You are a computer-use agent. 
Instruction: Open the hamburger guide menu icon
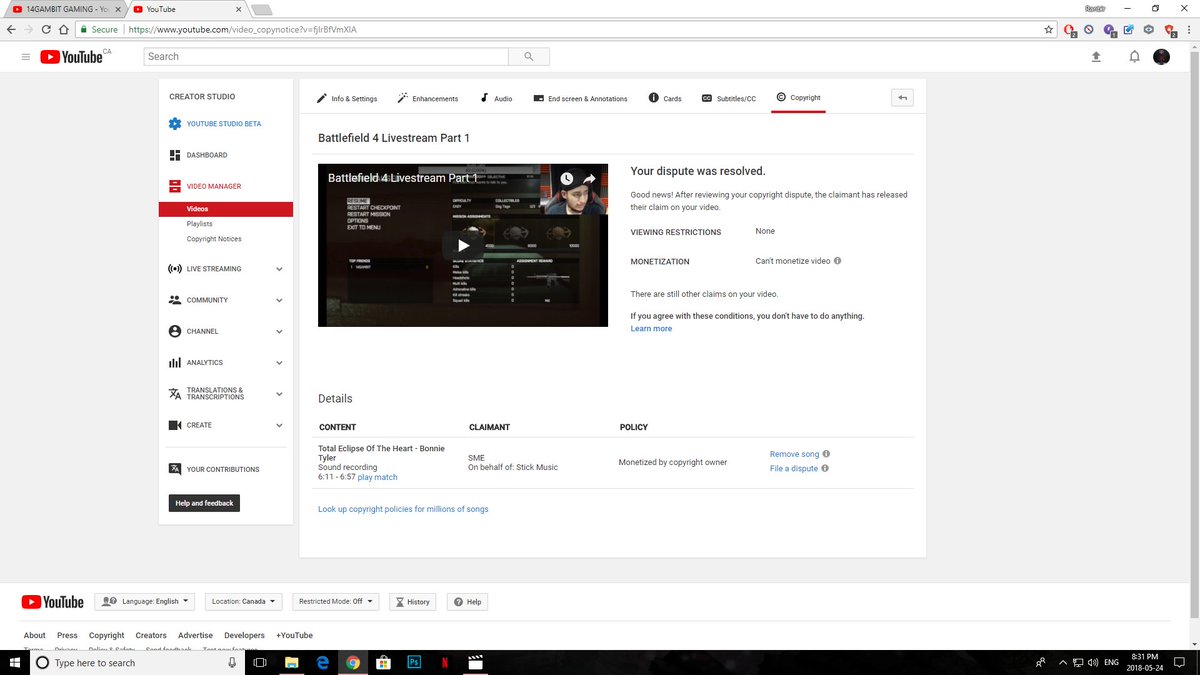click(x=25, y=57)
